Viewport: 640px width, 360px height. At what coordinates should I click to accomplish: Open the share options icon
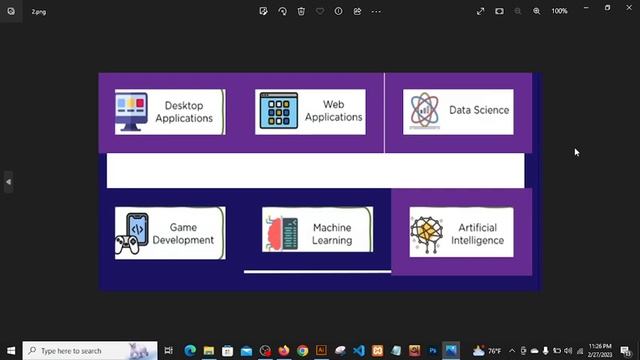(357, 11)
